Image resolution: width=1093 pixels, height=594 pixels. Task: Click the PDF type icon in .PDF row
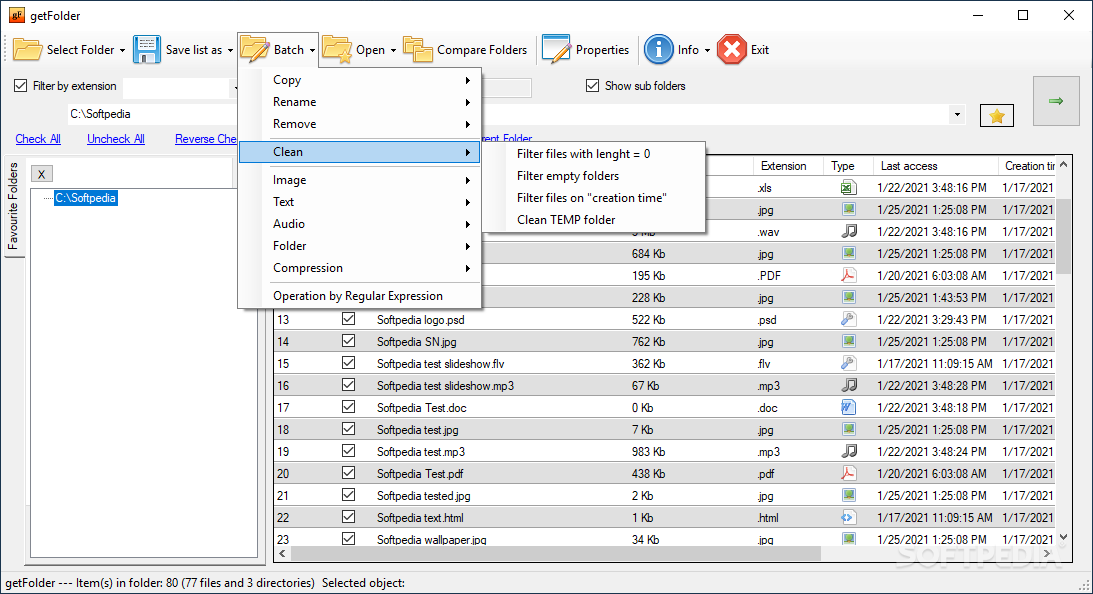(848, 275)
